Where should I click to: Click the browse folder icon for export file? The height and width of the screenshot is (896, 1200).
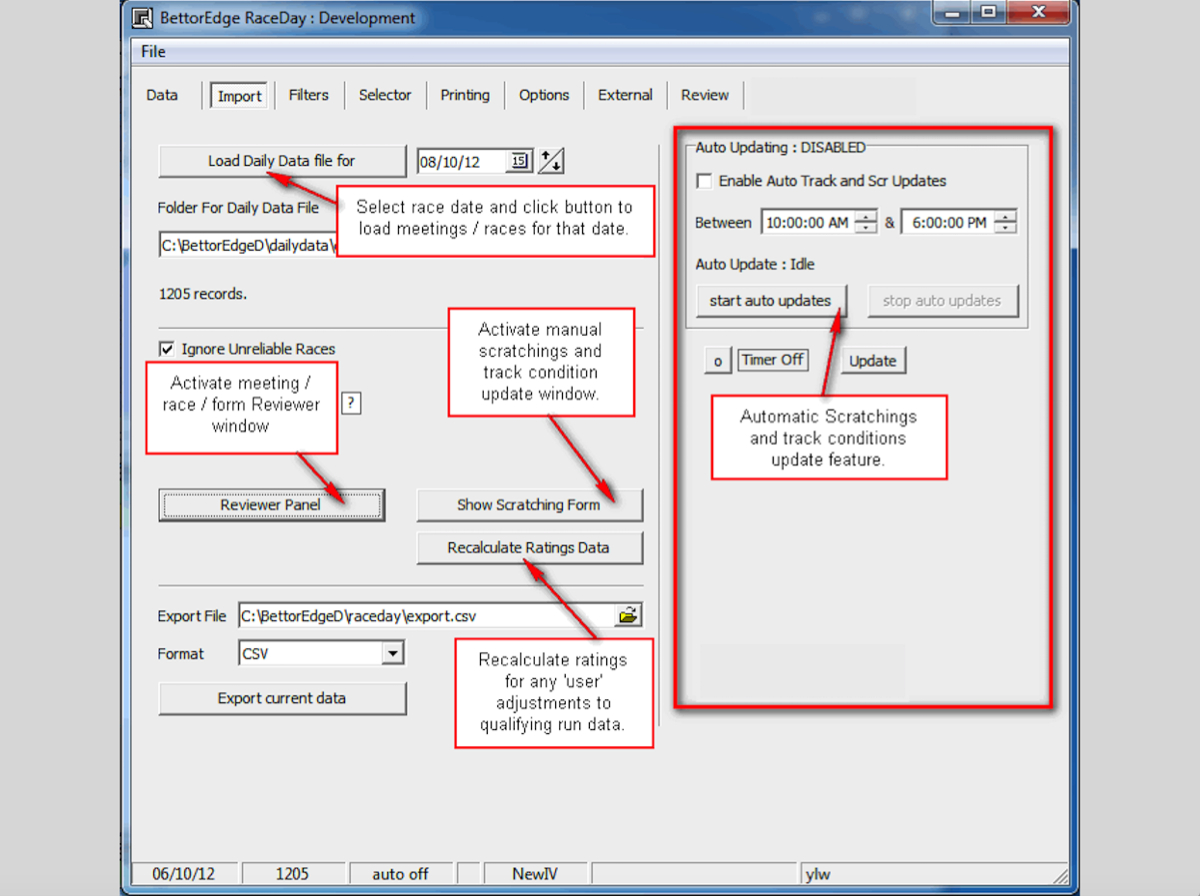628,616
